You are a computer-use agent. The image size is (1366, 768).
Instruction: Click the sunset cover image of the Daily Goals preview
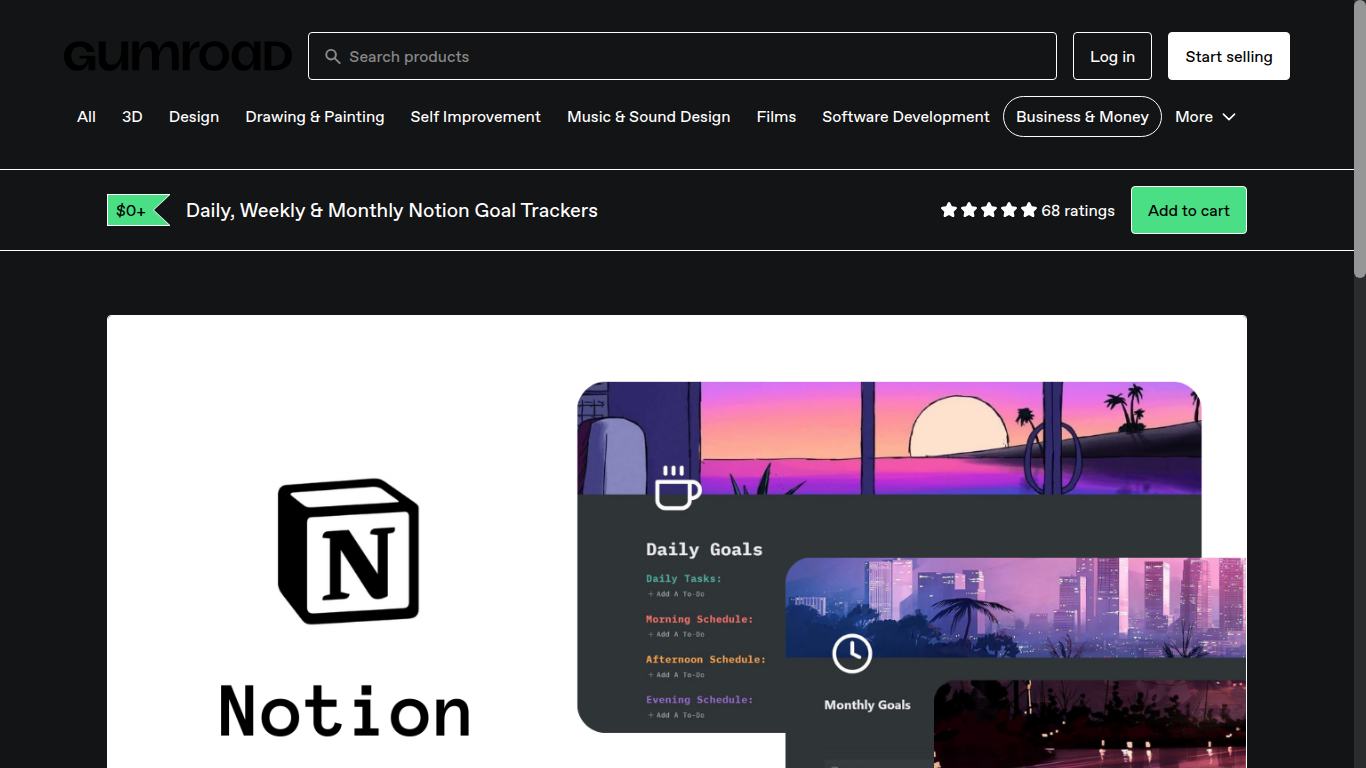[x=889, y=438]
